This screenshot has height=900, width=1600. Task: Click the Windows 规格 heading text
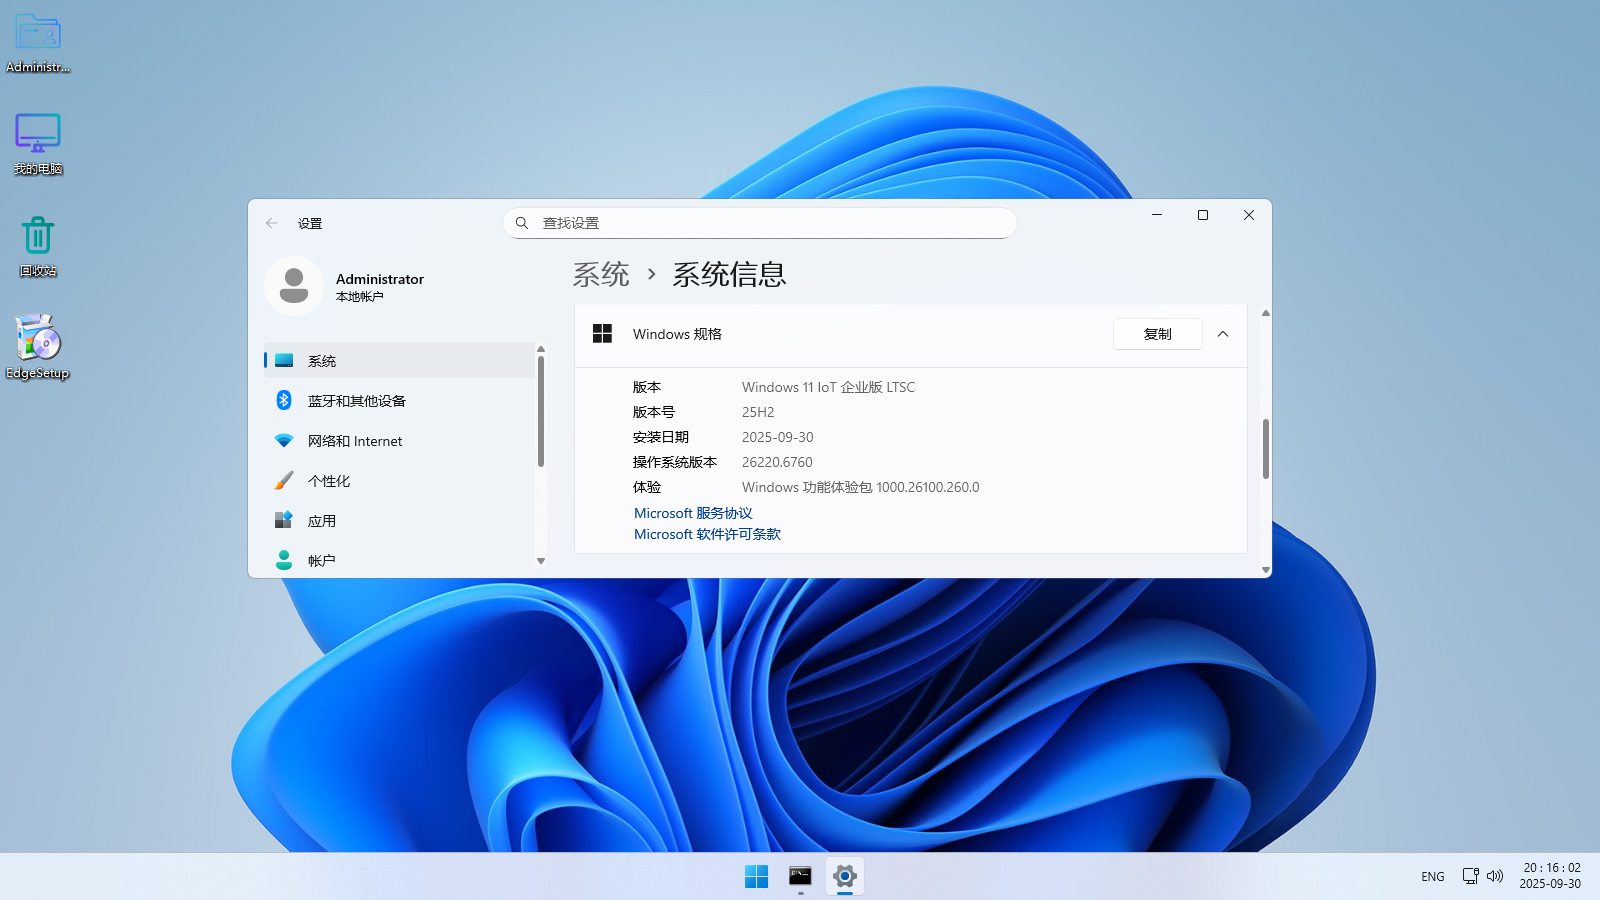(x=677, y=334)
